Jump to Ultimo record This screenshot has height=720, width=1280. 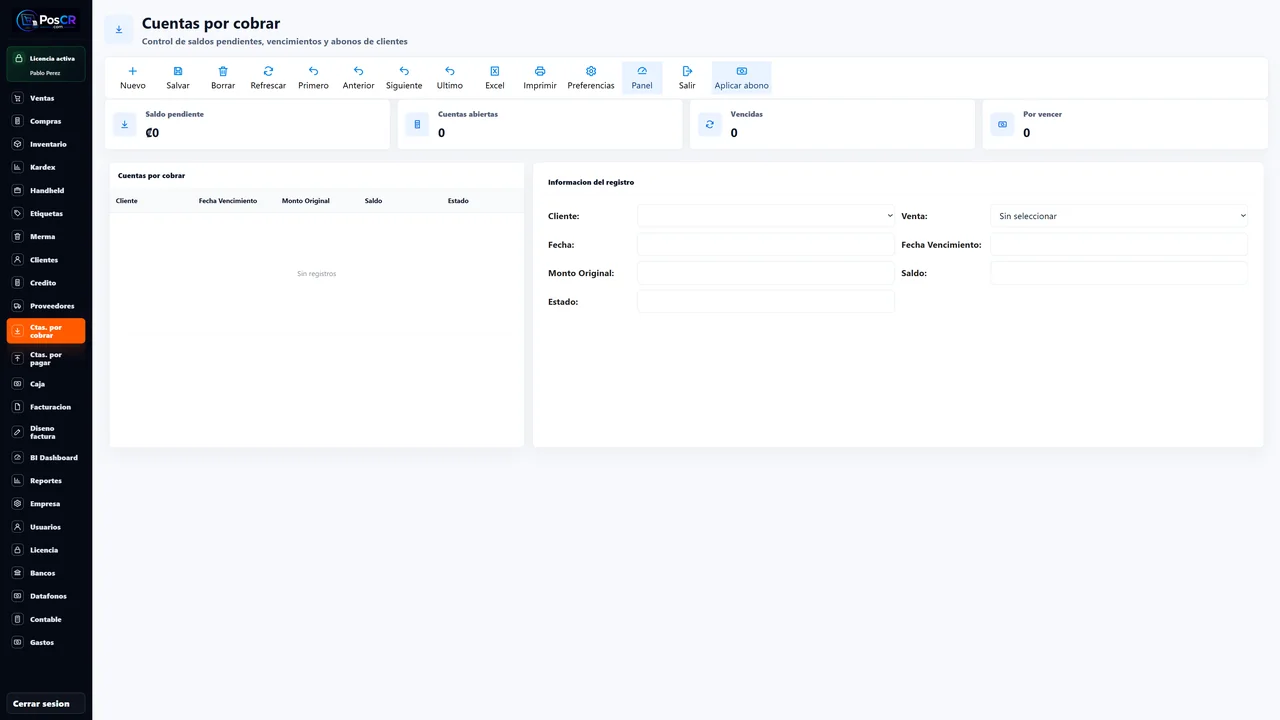(450, 78)
